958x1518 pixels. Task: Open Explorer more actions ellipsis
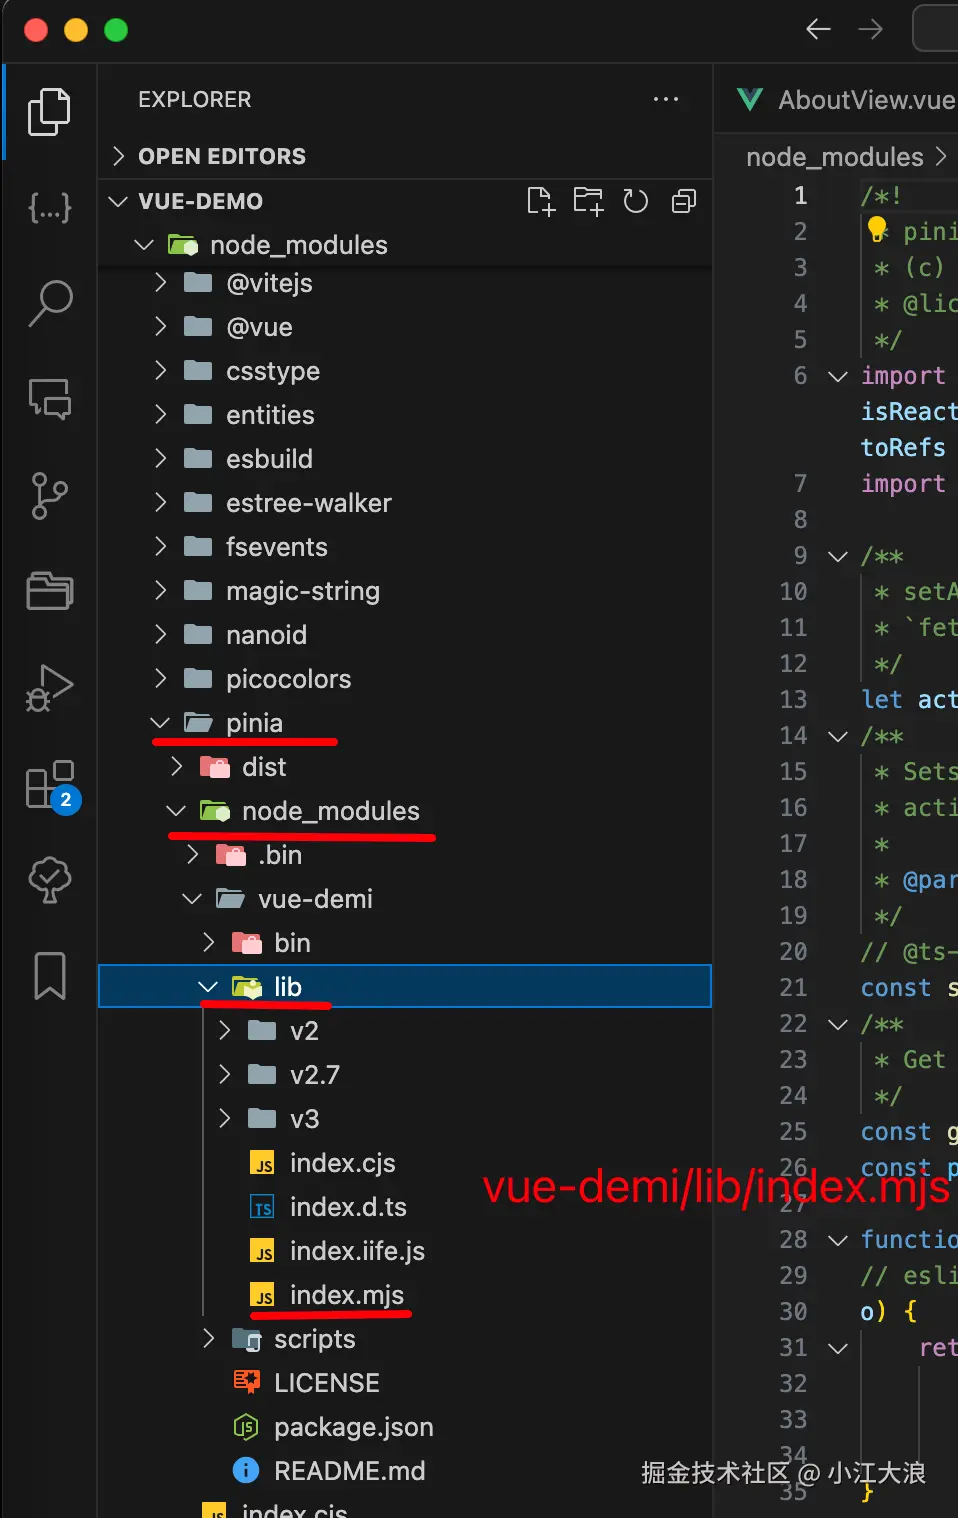tap(666, 99)
